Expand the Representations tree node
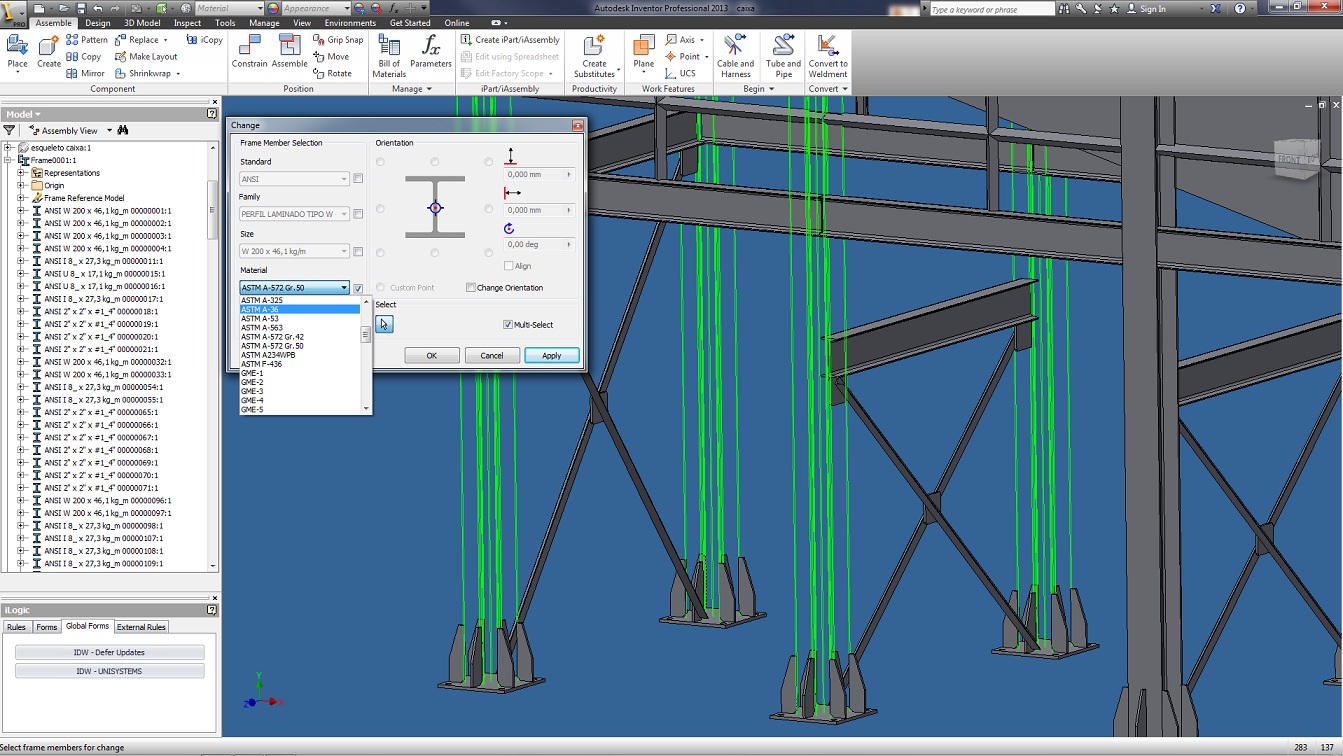Viewport: 1343px width, 756px height. [21, 173]
